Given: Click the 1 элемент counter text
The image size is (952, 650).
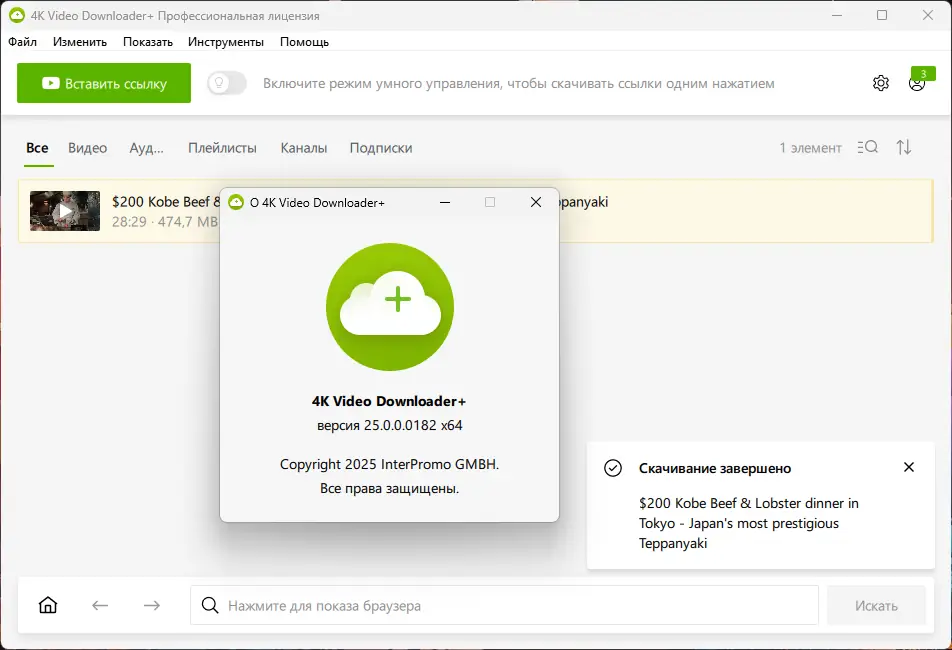Looking at the screenshot, I should click(811, 147).
